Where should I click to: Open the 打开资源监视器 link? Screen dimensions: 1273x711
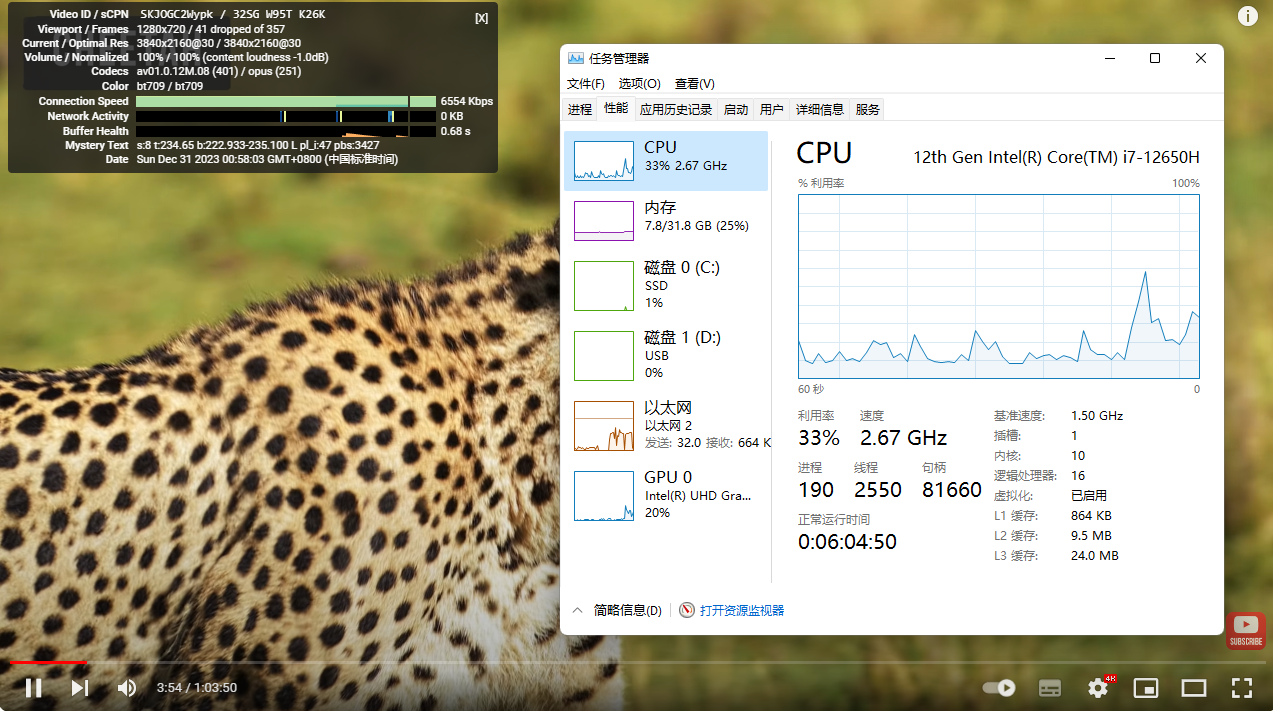pos(741,610)
